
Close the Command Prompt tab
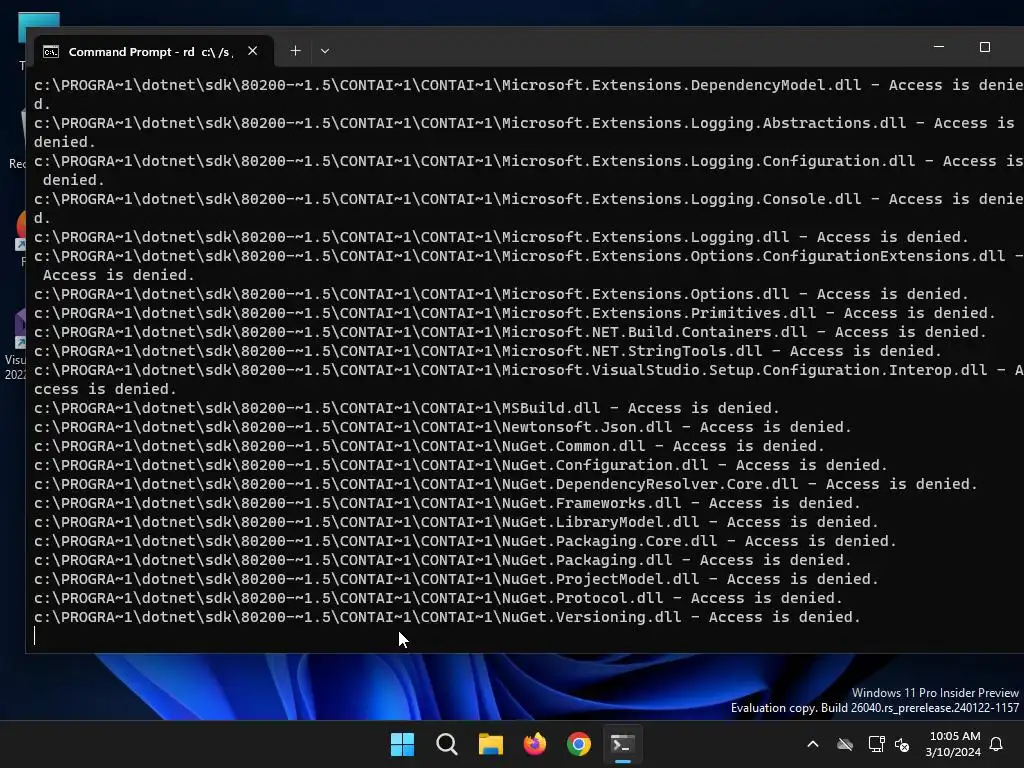coord(253,51)
